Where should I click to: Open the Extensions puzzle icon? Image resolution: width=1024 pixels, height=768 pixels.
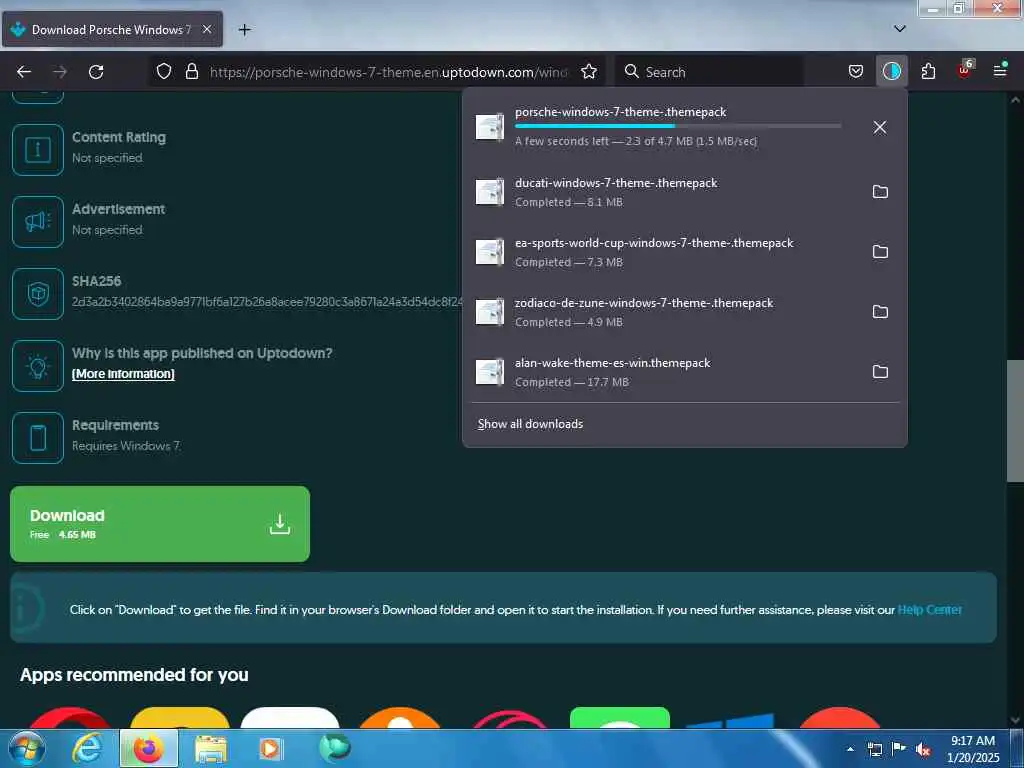tap(928, 71)
